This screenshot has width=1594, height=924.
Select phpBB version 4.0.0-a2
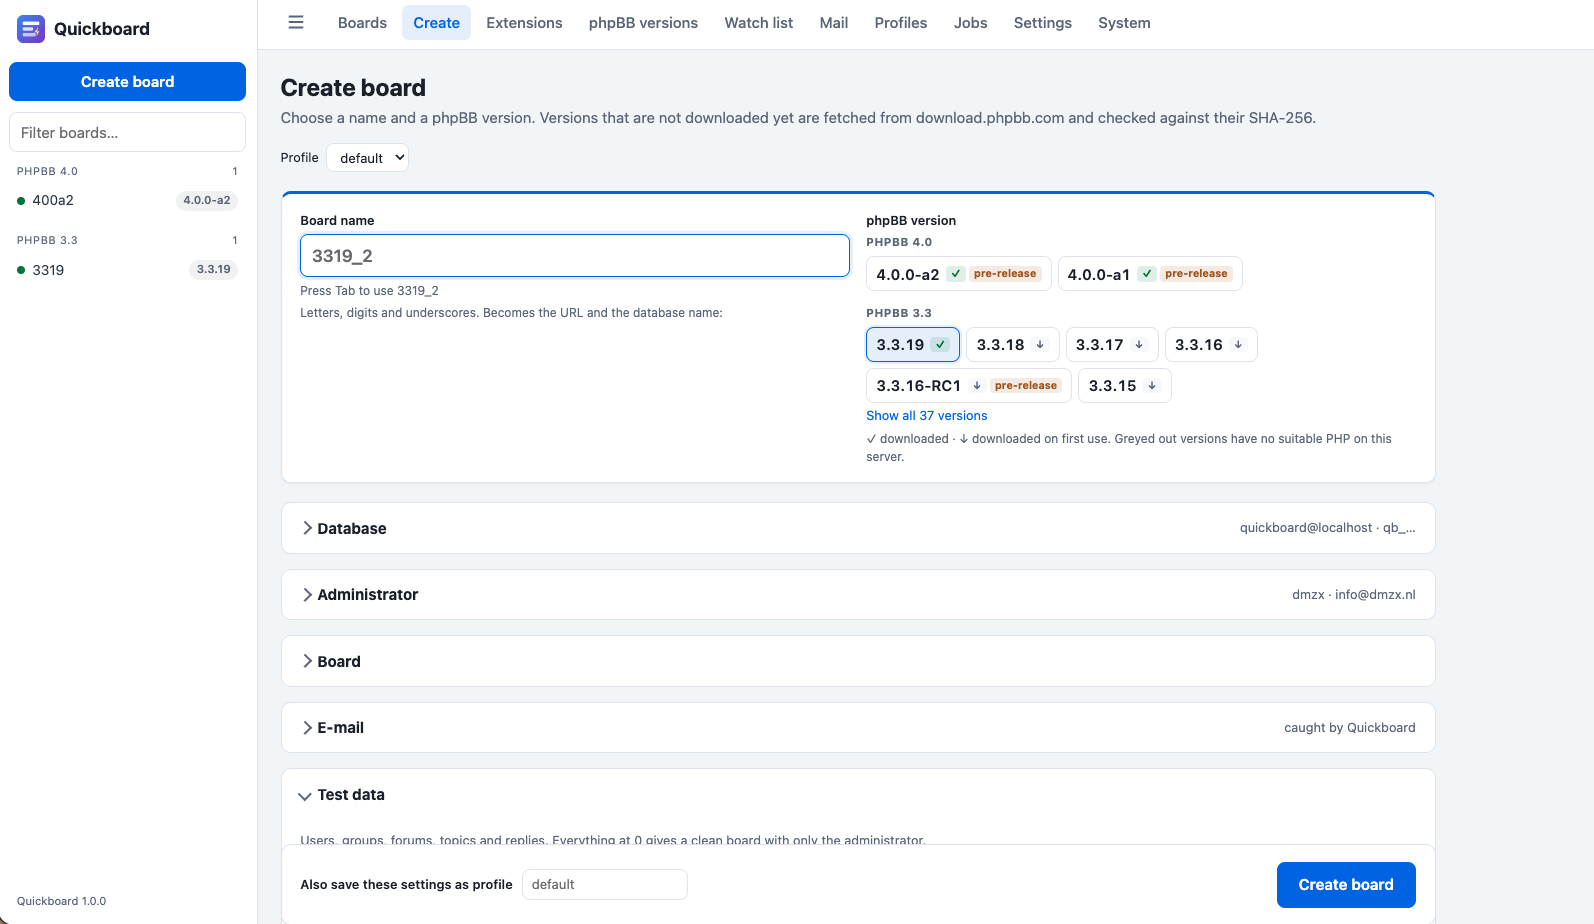(958, 274)
